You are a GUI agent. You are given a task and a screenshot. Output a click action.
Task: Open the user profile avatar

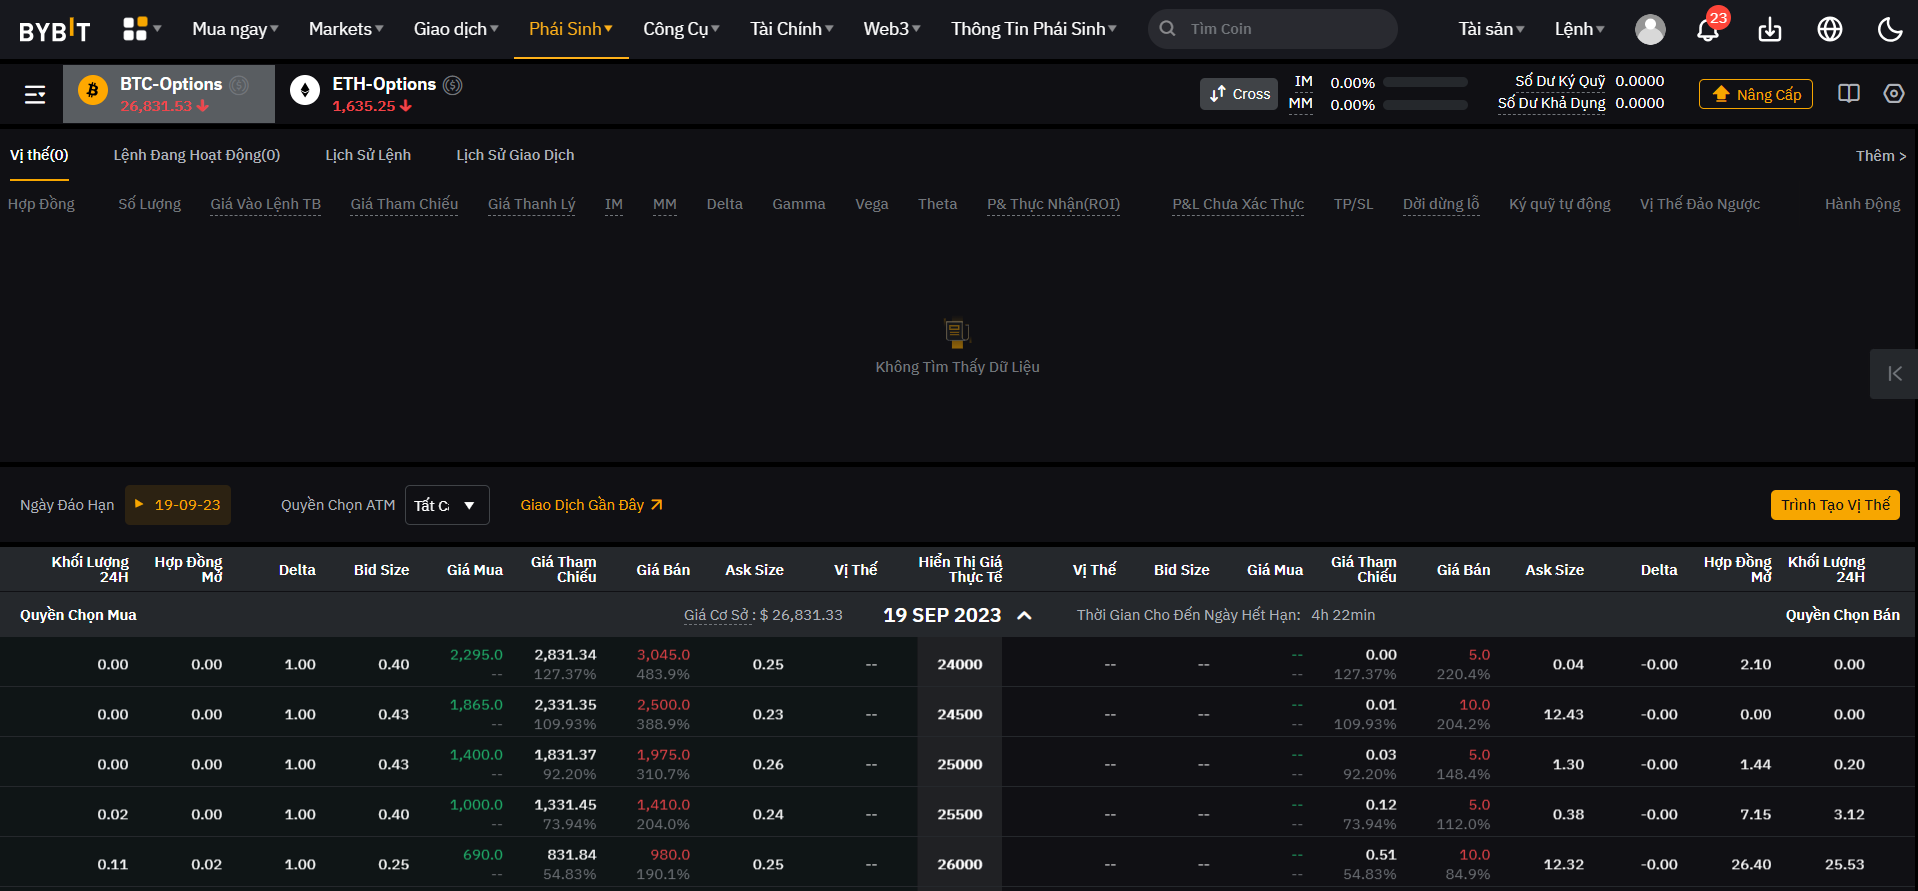[x=1650, y=29]
